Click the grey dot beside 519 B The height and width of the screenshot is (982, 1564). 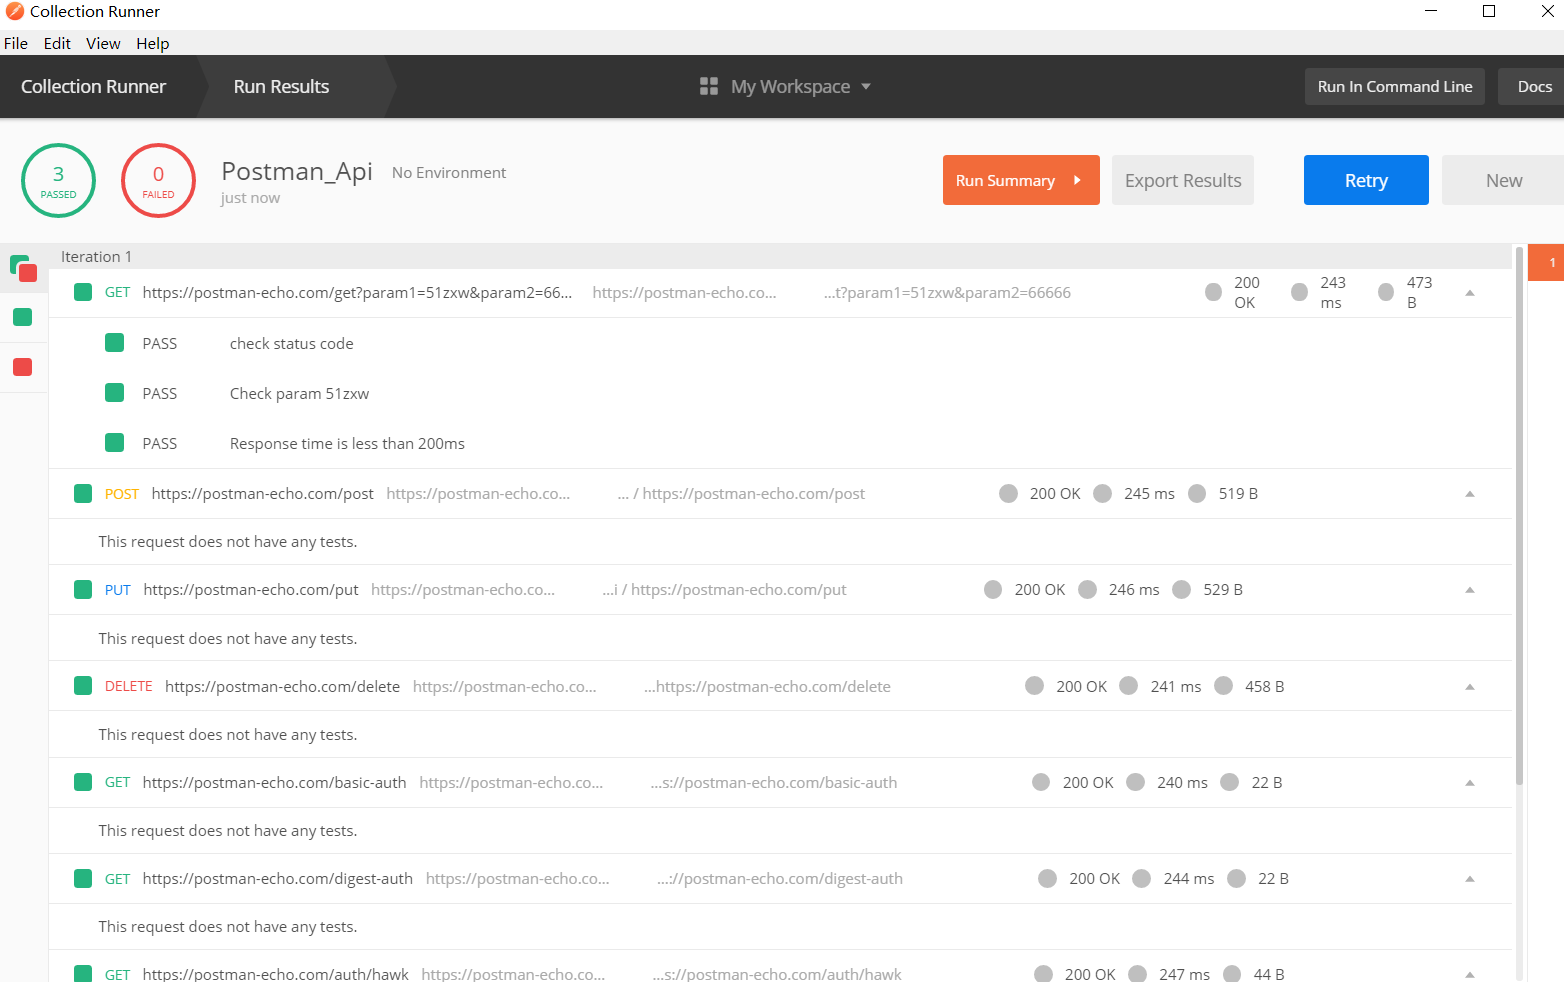click(x=1197, y=493)
